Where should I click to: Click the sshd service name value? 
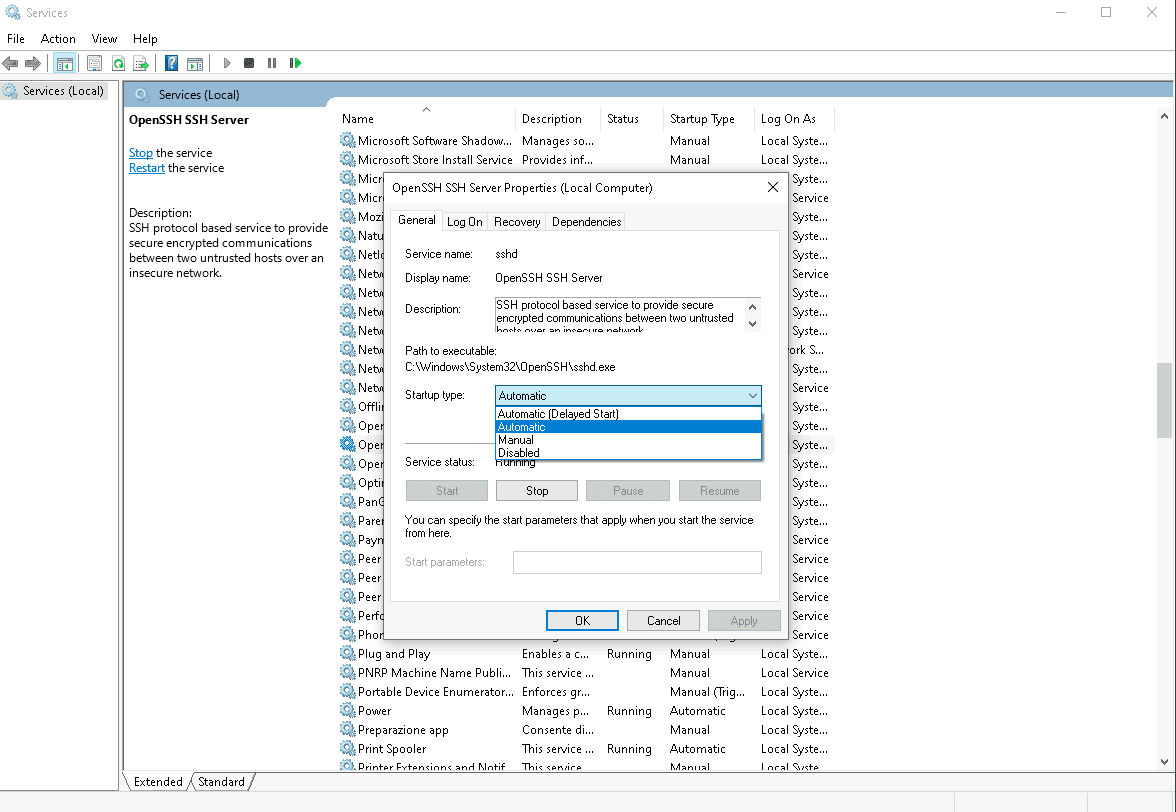pyautogui.click(x=506, y=254)
